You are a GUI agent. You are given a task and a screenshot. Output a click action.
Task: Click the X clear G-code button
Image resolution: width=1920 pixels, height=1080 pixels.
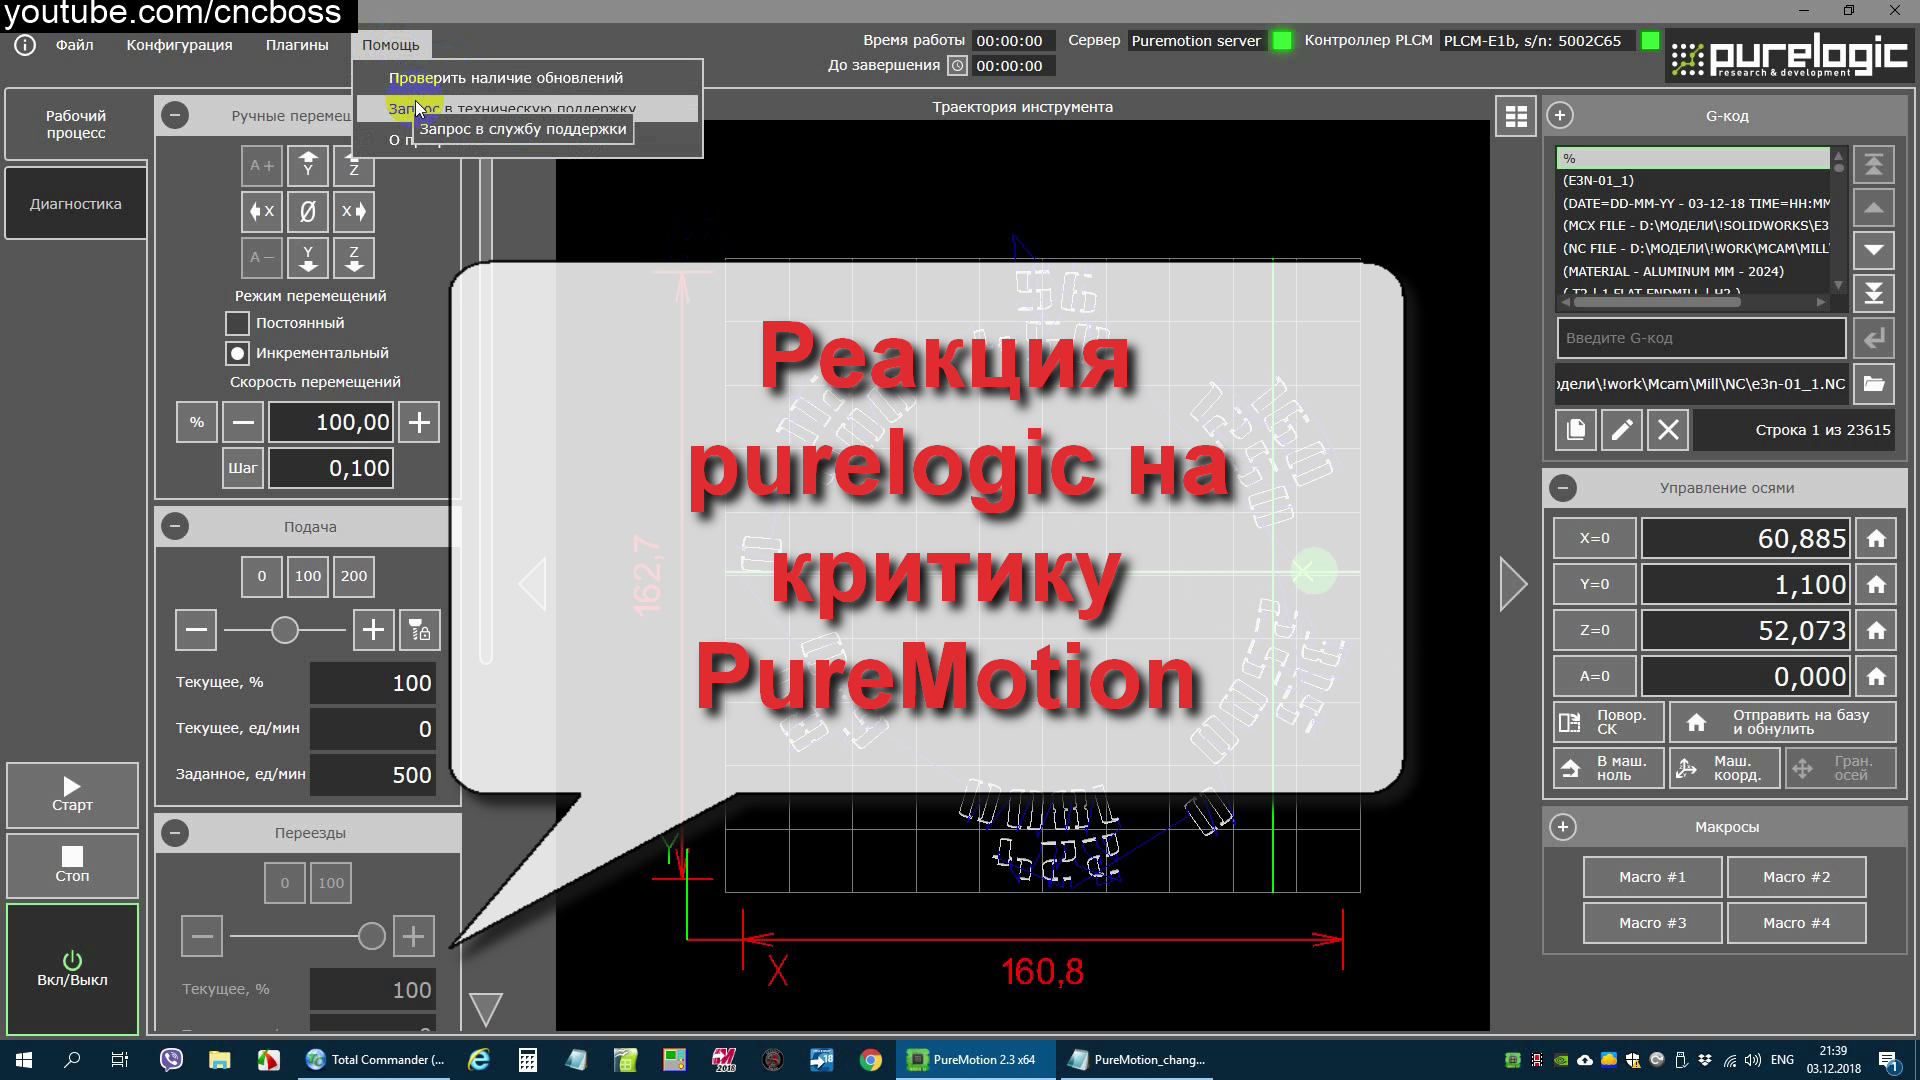pos(1667,430)
